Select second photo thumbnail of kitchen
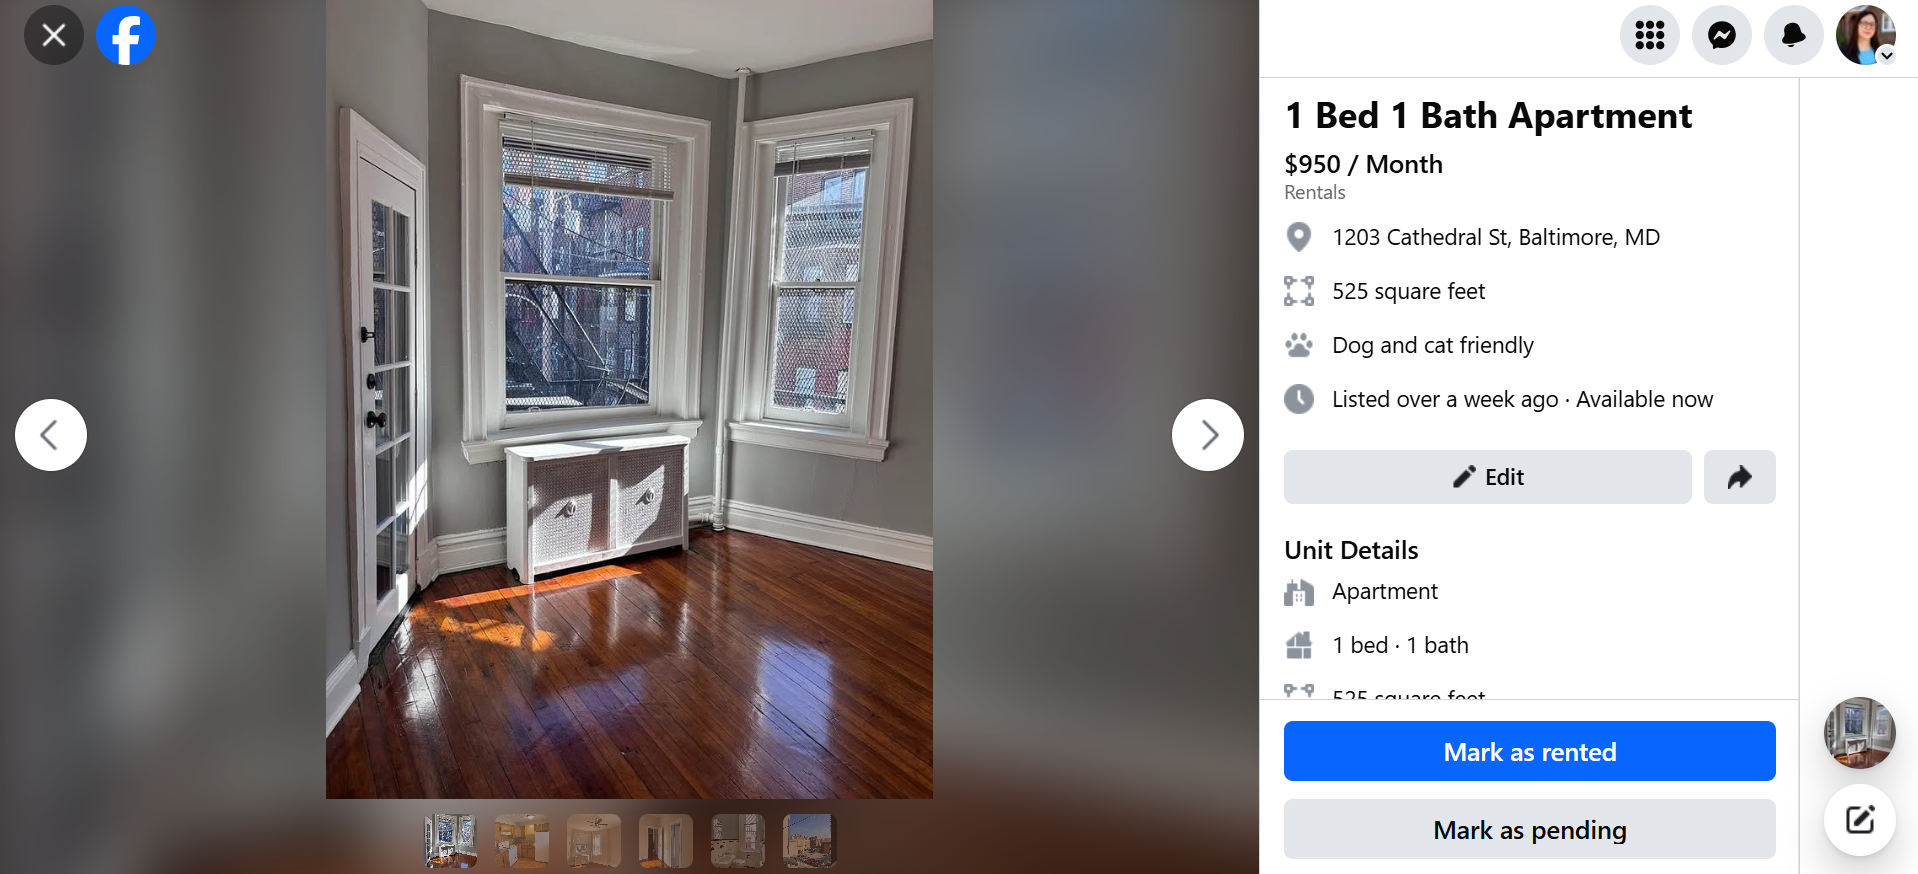Screen dimensions: 1918x874 click(x=522, y=840)
